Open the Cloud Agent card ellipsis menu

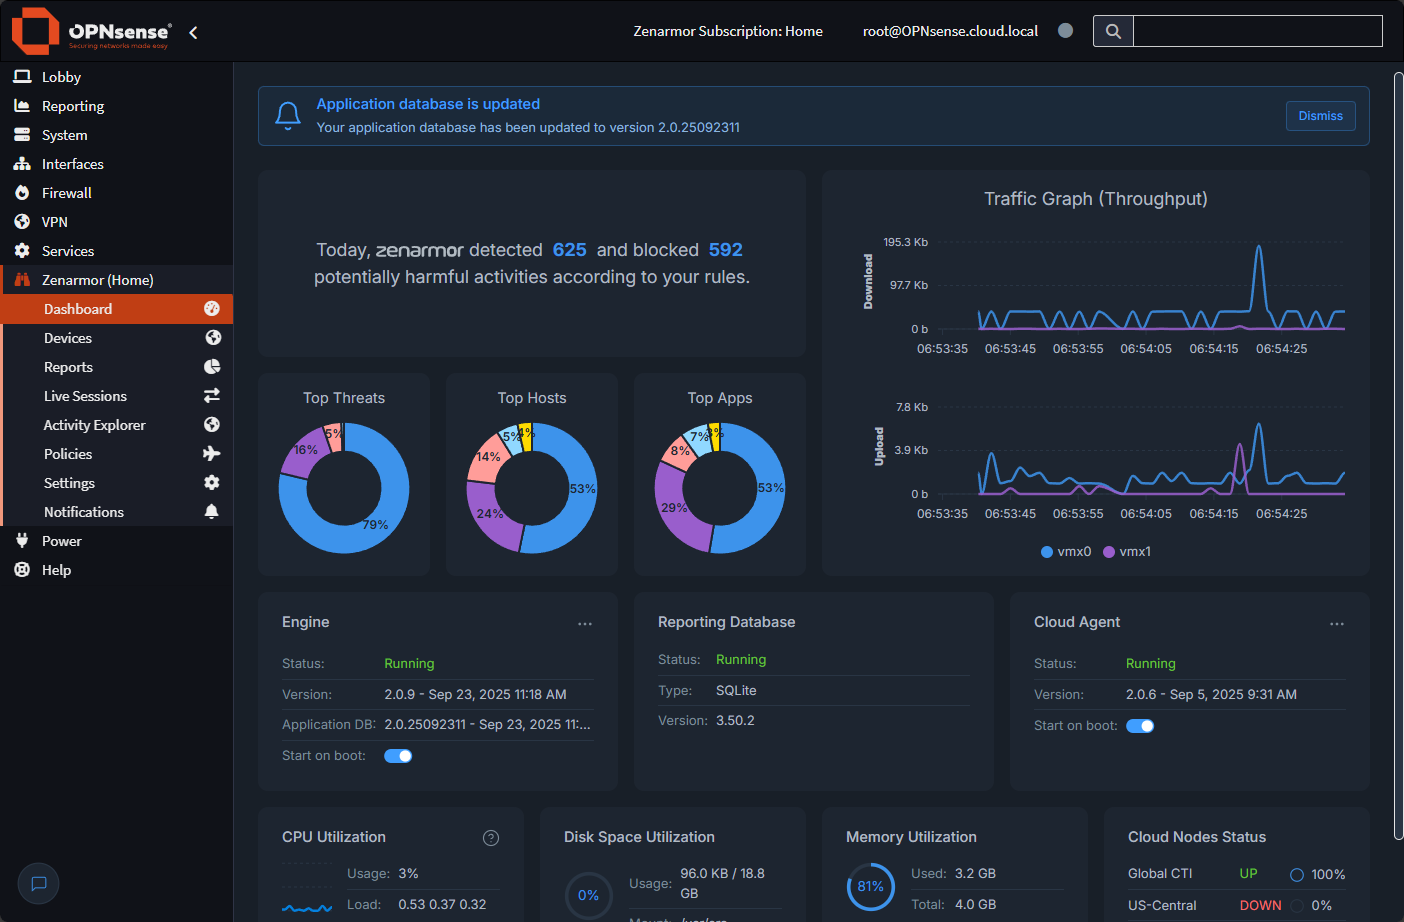pyautogui.click(x=1337, y=623)
